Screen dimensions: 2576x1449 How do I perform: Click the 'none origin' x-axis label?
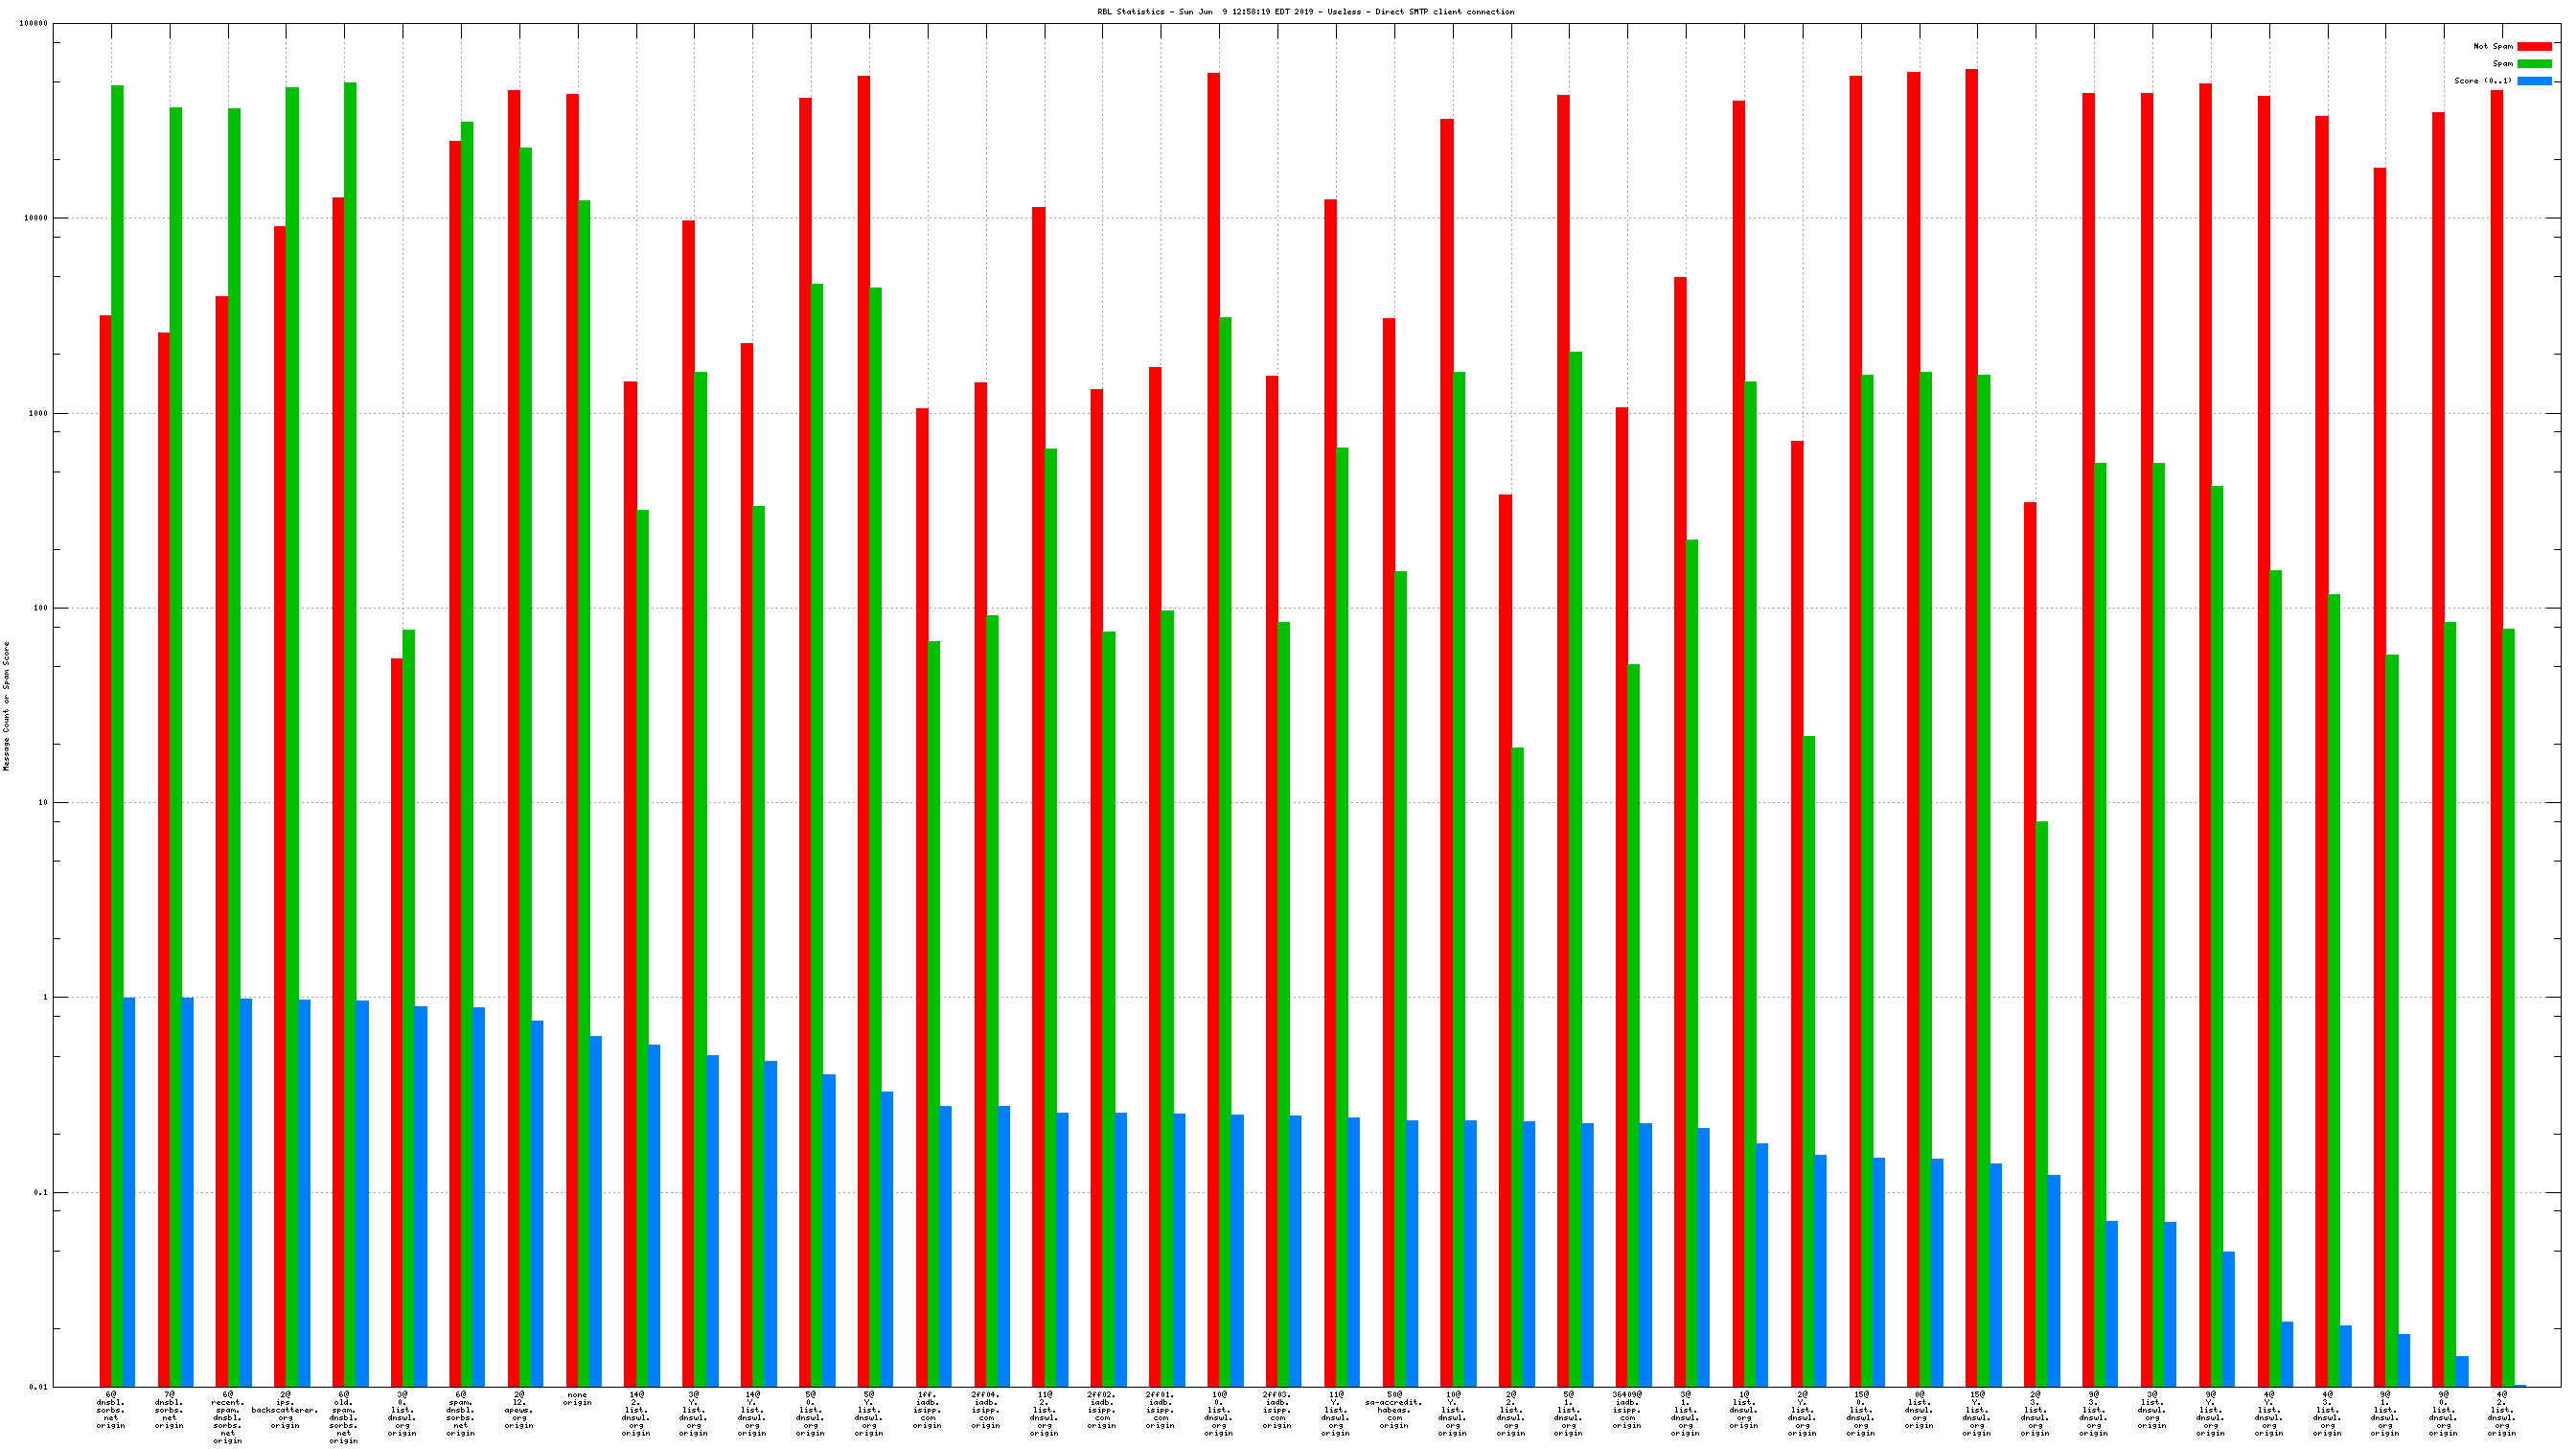[577, 1398]
